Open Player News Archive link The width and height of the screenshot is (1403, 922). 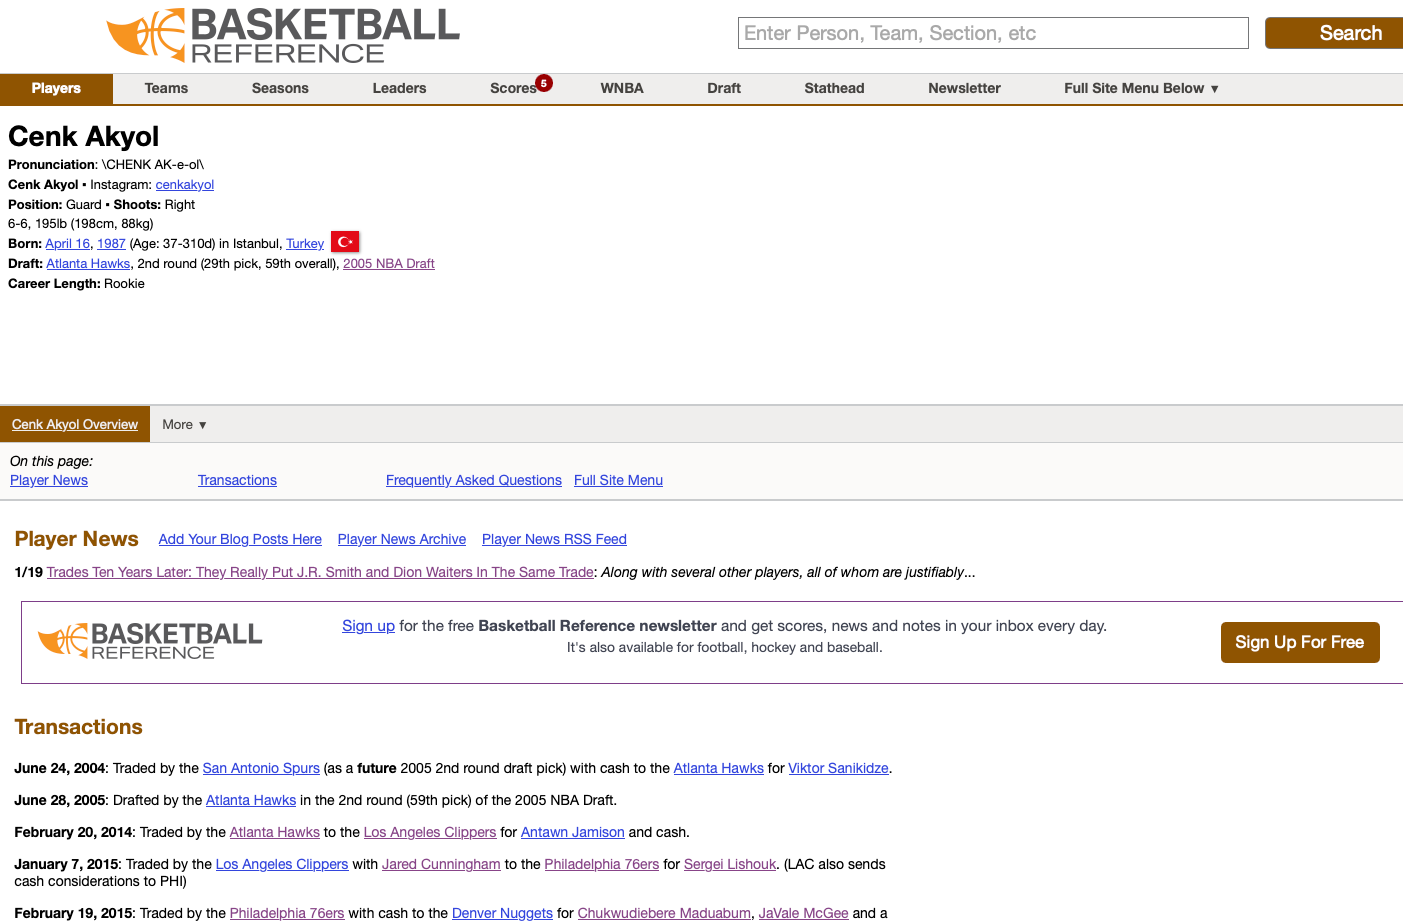402,539
